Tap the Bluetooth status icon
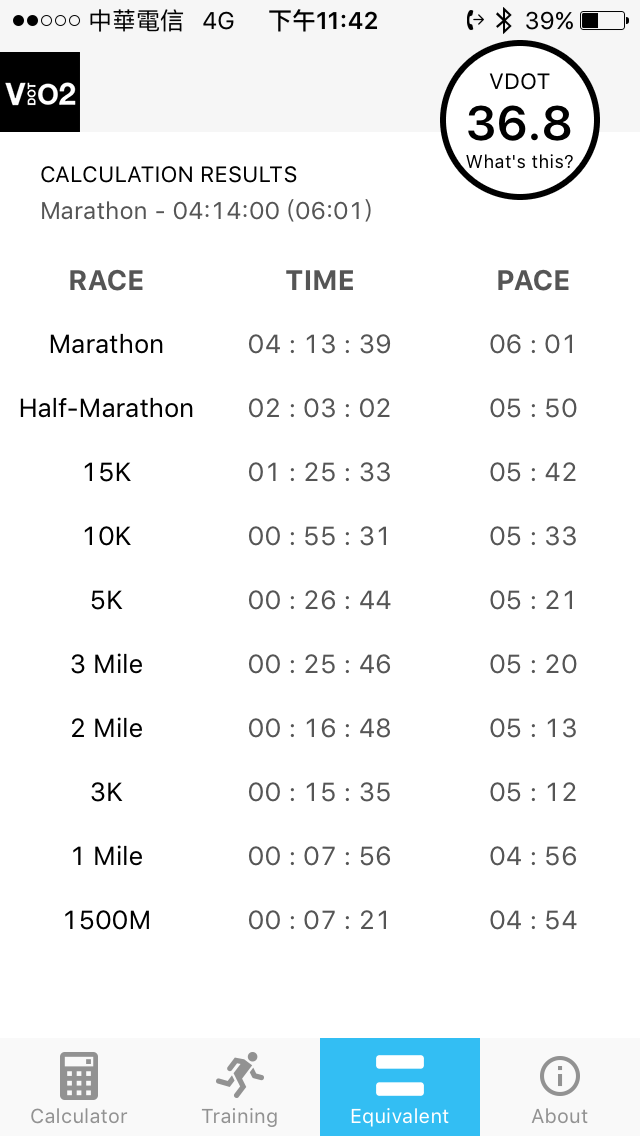Image resolution: width=640 pixels, height=1136 pixels. click(504, 21)
